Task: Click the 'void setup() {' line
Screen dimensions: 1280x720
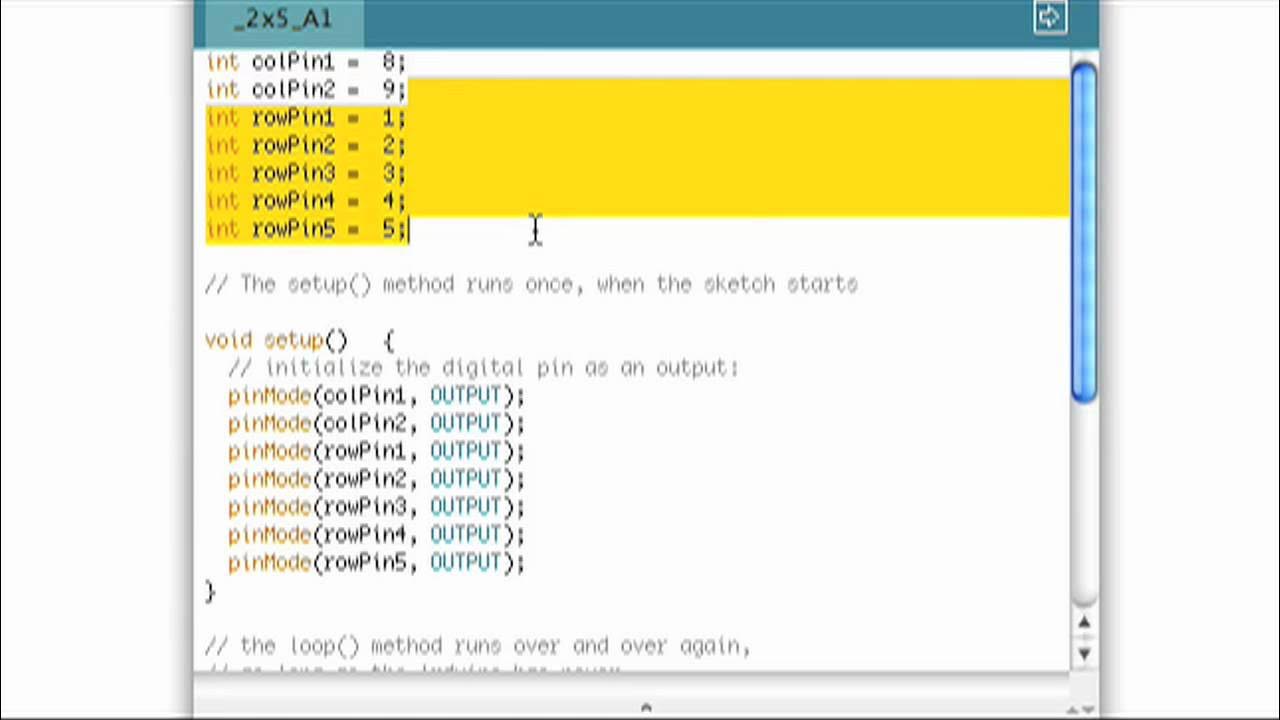Action: coord(300,341)
